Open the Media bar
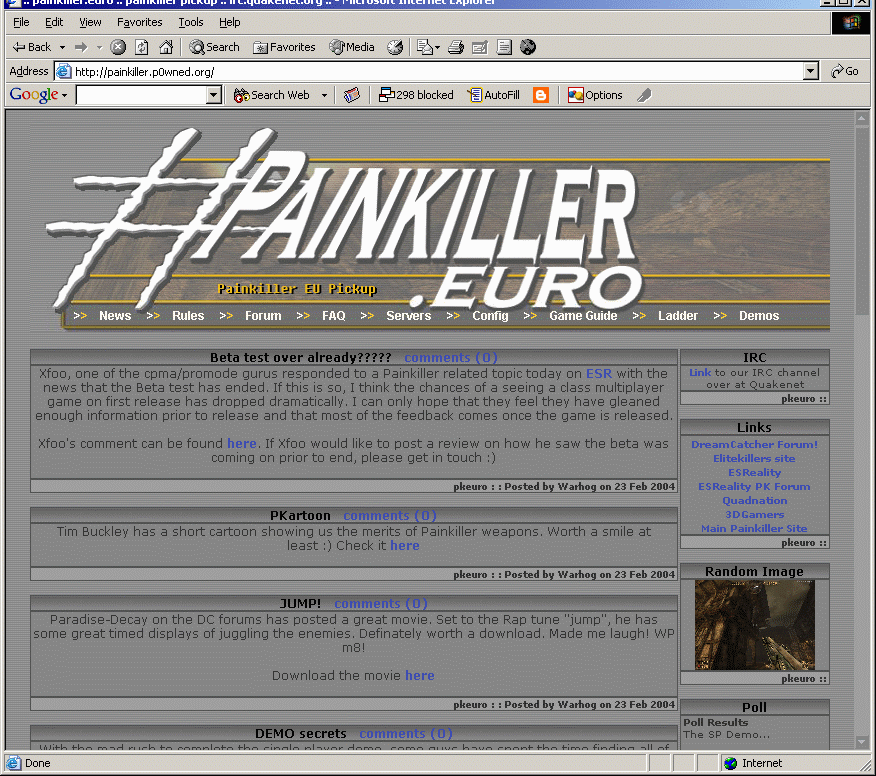This screenshot has width=876, height=776. 352,47
